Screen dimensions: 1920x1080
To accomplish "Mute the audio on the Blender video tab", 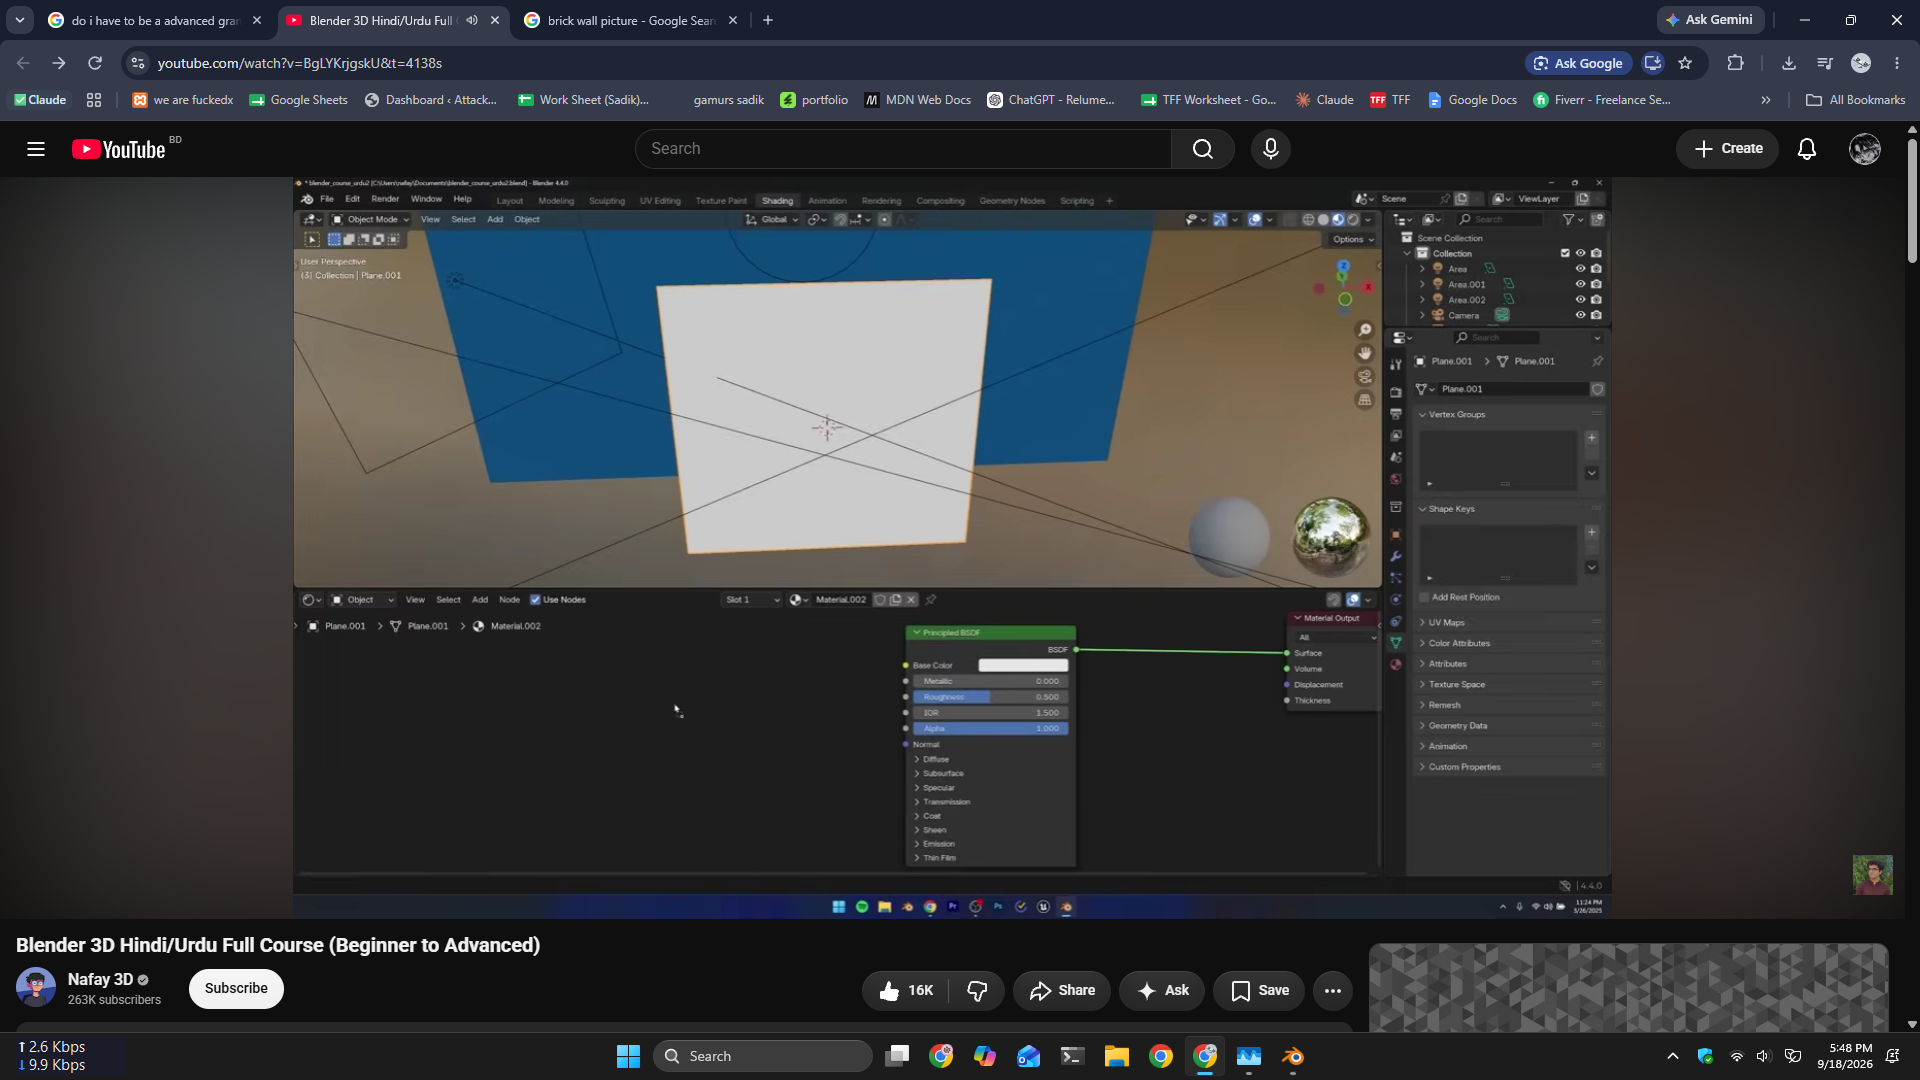I will [472, 20].
